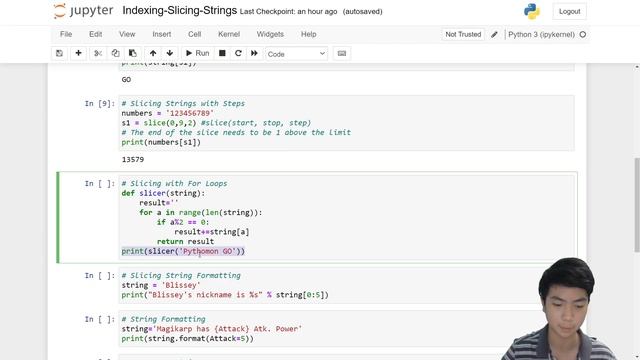The height and width of the screenshot is (360, 640).
Task: Open the View menu
Action: 127,34
